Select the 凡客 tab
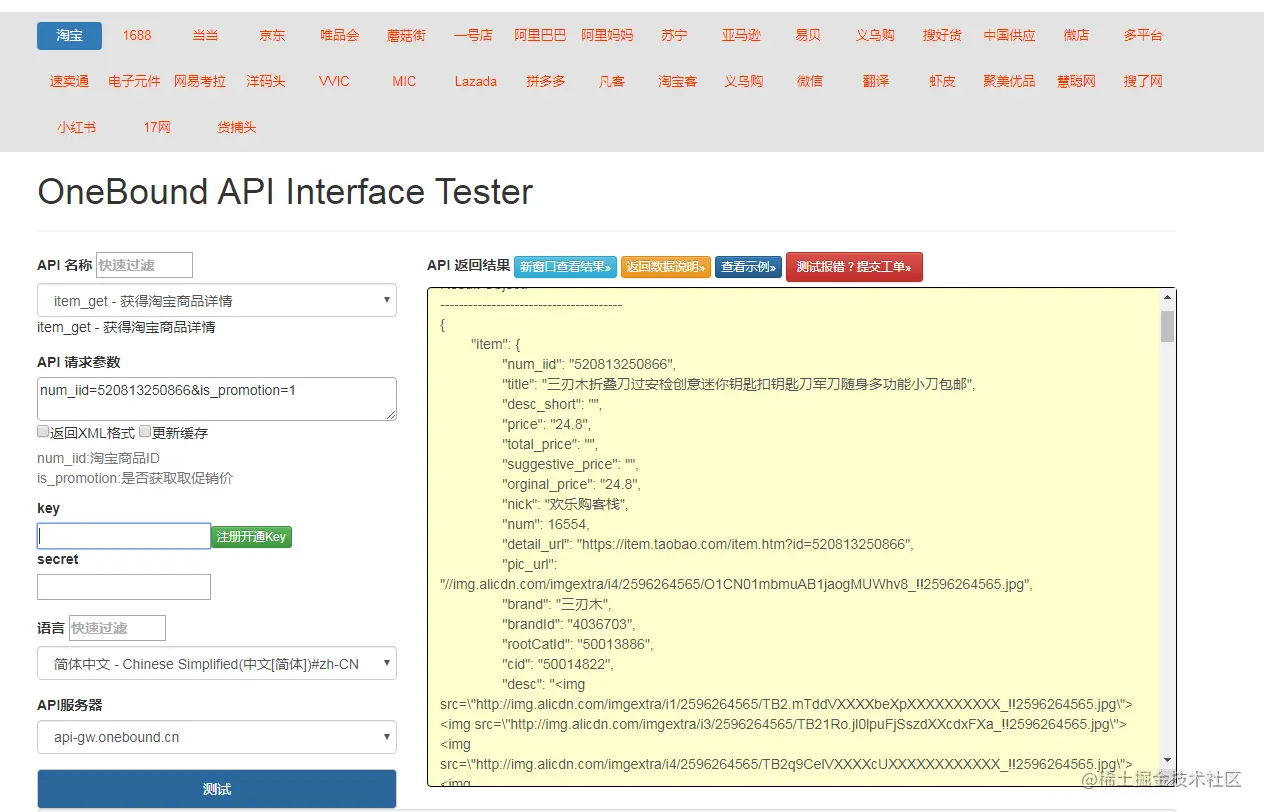The width and height of the screenshot is (1264, 812). (x=611, y=81)
